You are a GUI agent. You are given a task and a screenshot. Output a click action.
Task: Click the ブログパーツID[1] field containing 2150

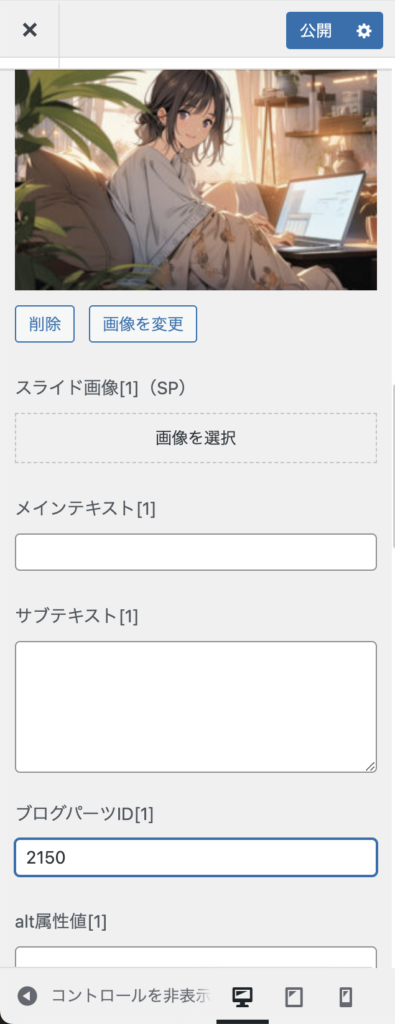pyautogui.click(x=196, y=857)
